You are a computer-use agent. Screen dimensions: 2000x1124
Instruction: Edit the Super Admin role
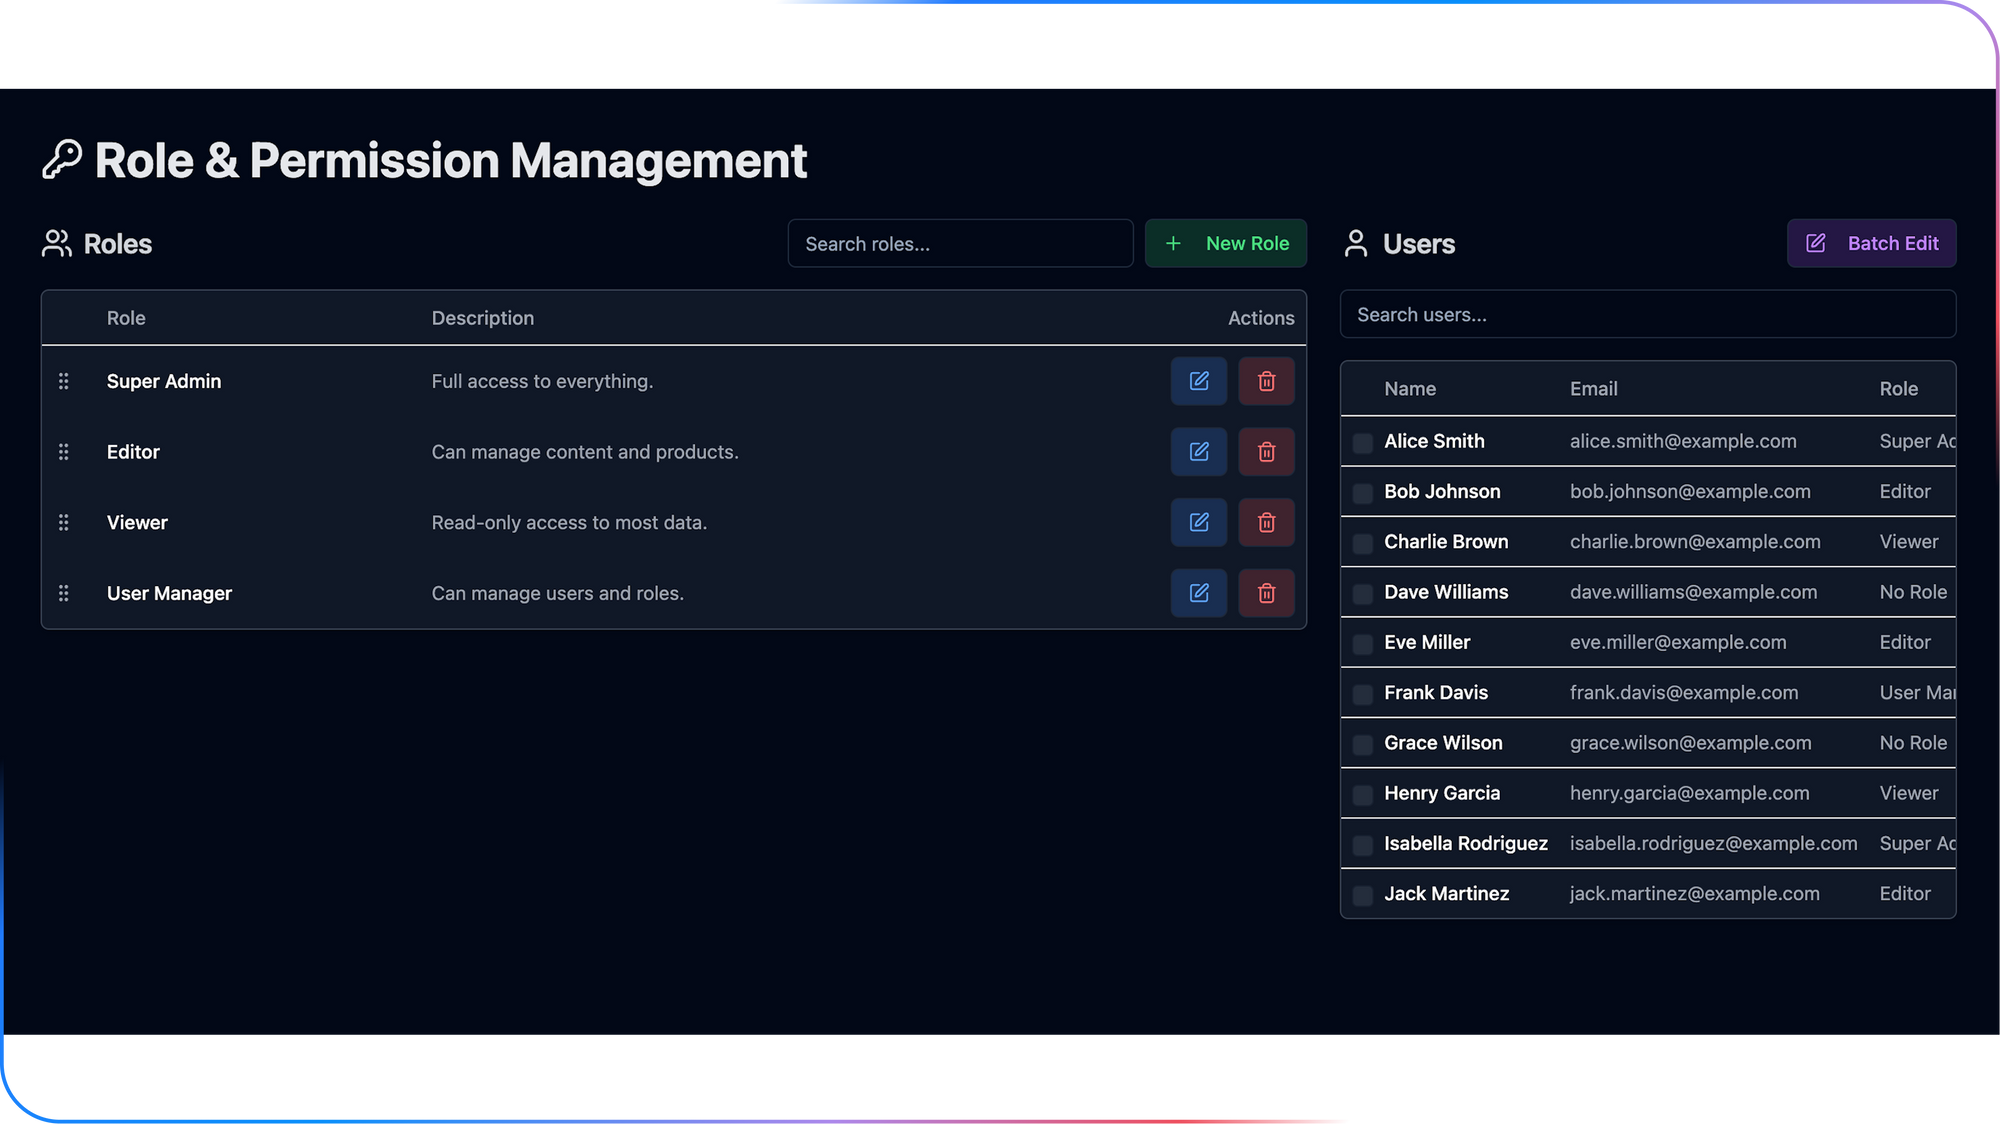pyautogui.click(x=1198, y=381)
